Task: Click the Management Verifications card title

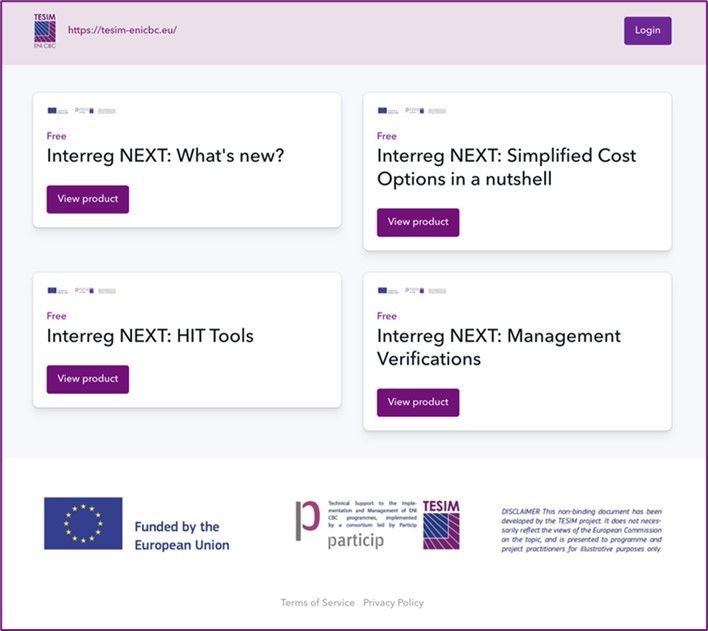Action: click(x=498, y=347)
